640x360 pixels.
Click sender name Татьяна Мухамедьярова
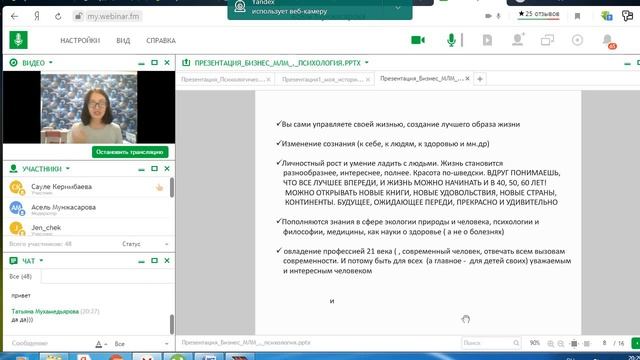click(45, 311)
